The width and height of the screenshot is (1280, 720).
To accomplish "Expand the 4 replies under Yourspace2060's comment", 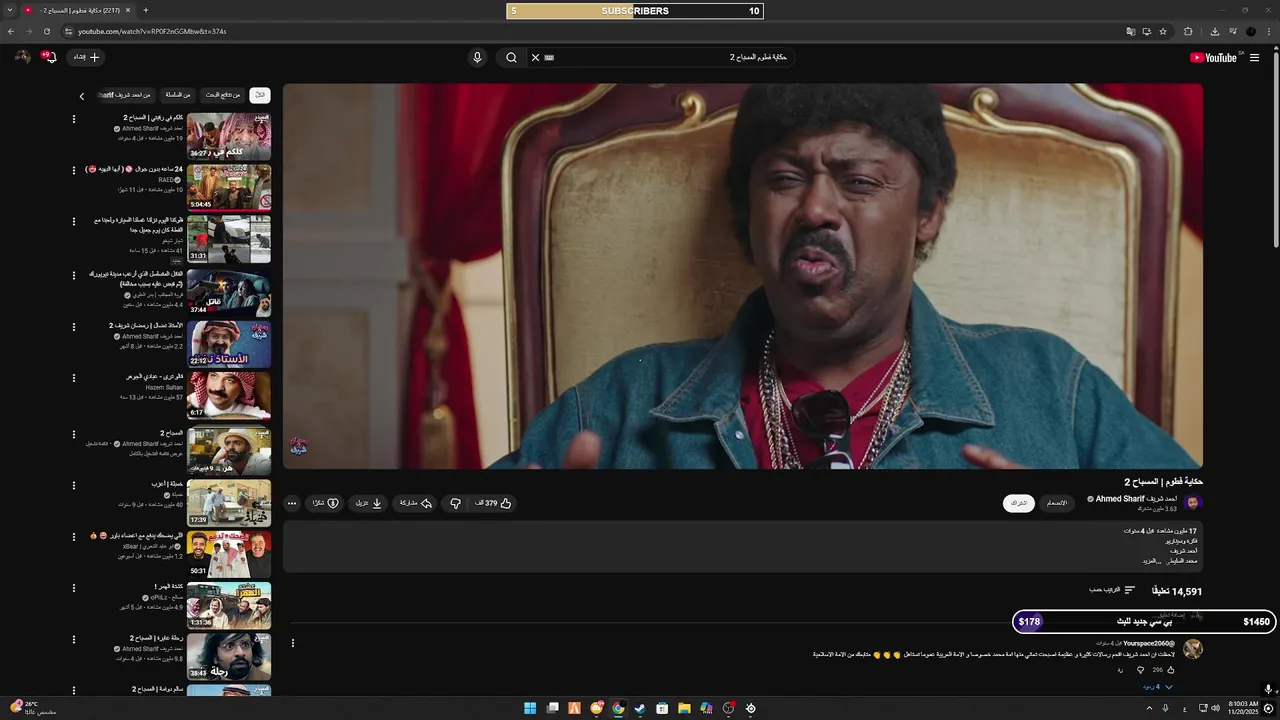I will click(1158, 687).
